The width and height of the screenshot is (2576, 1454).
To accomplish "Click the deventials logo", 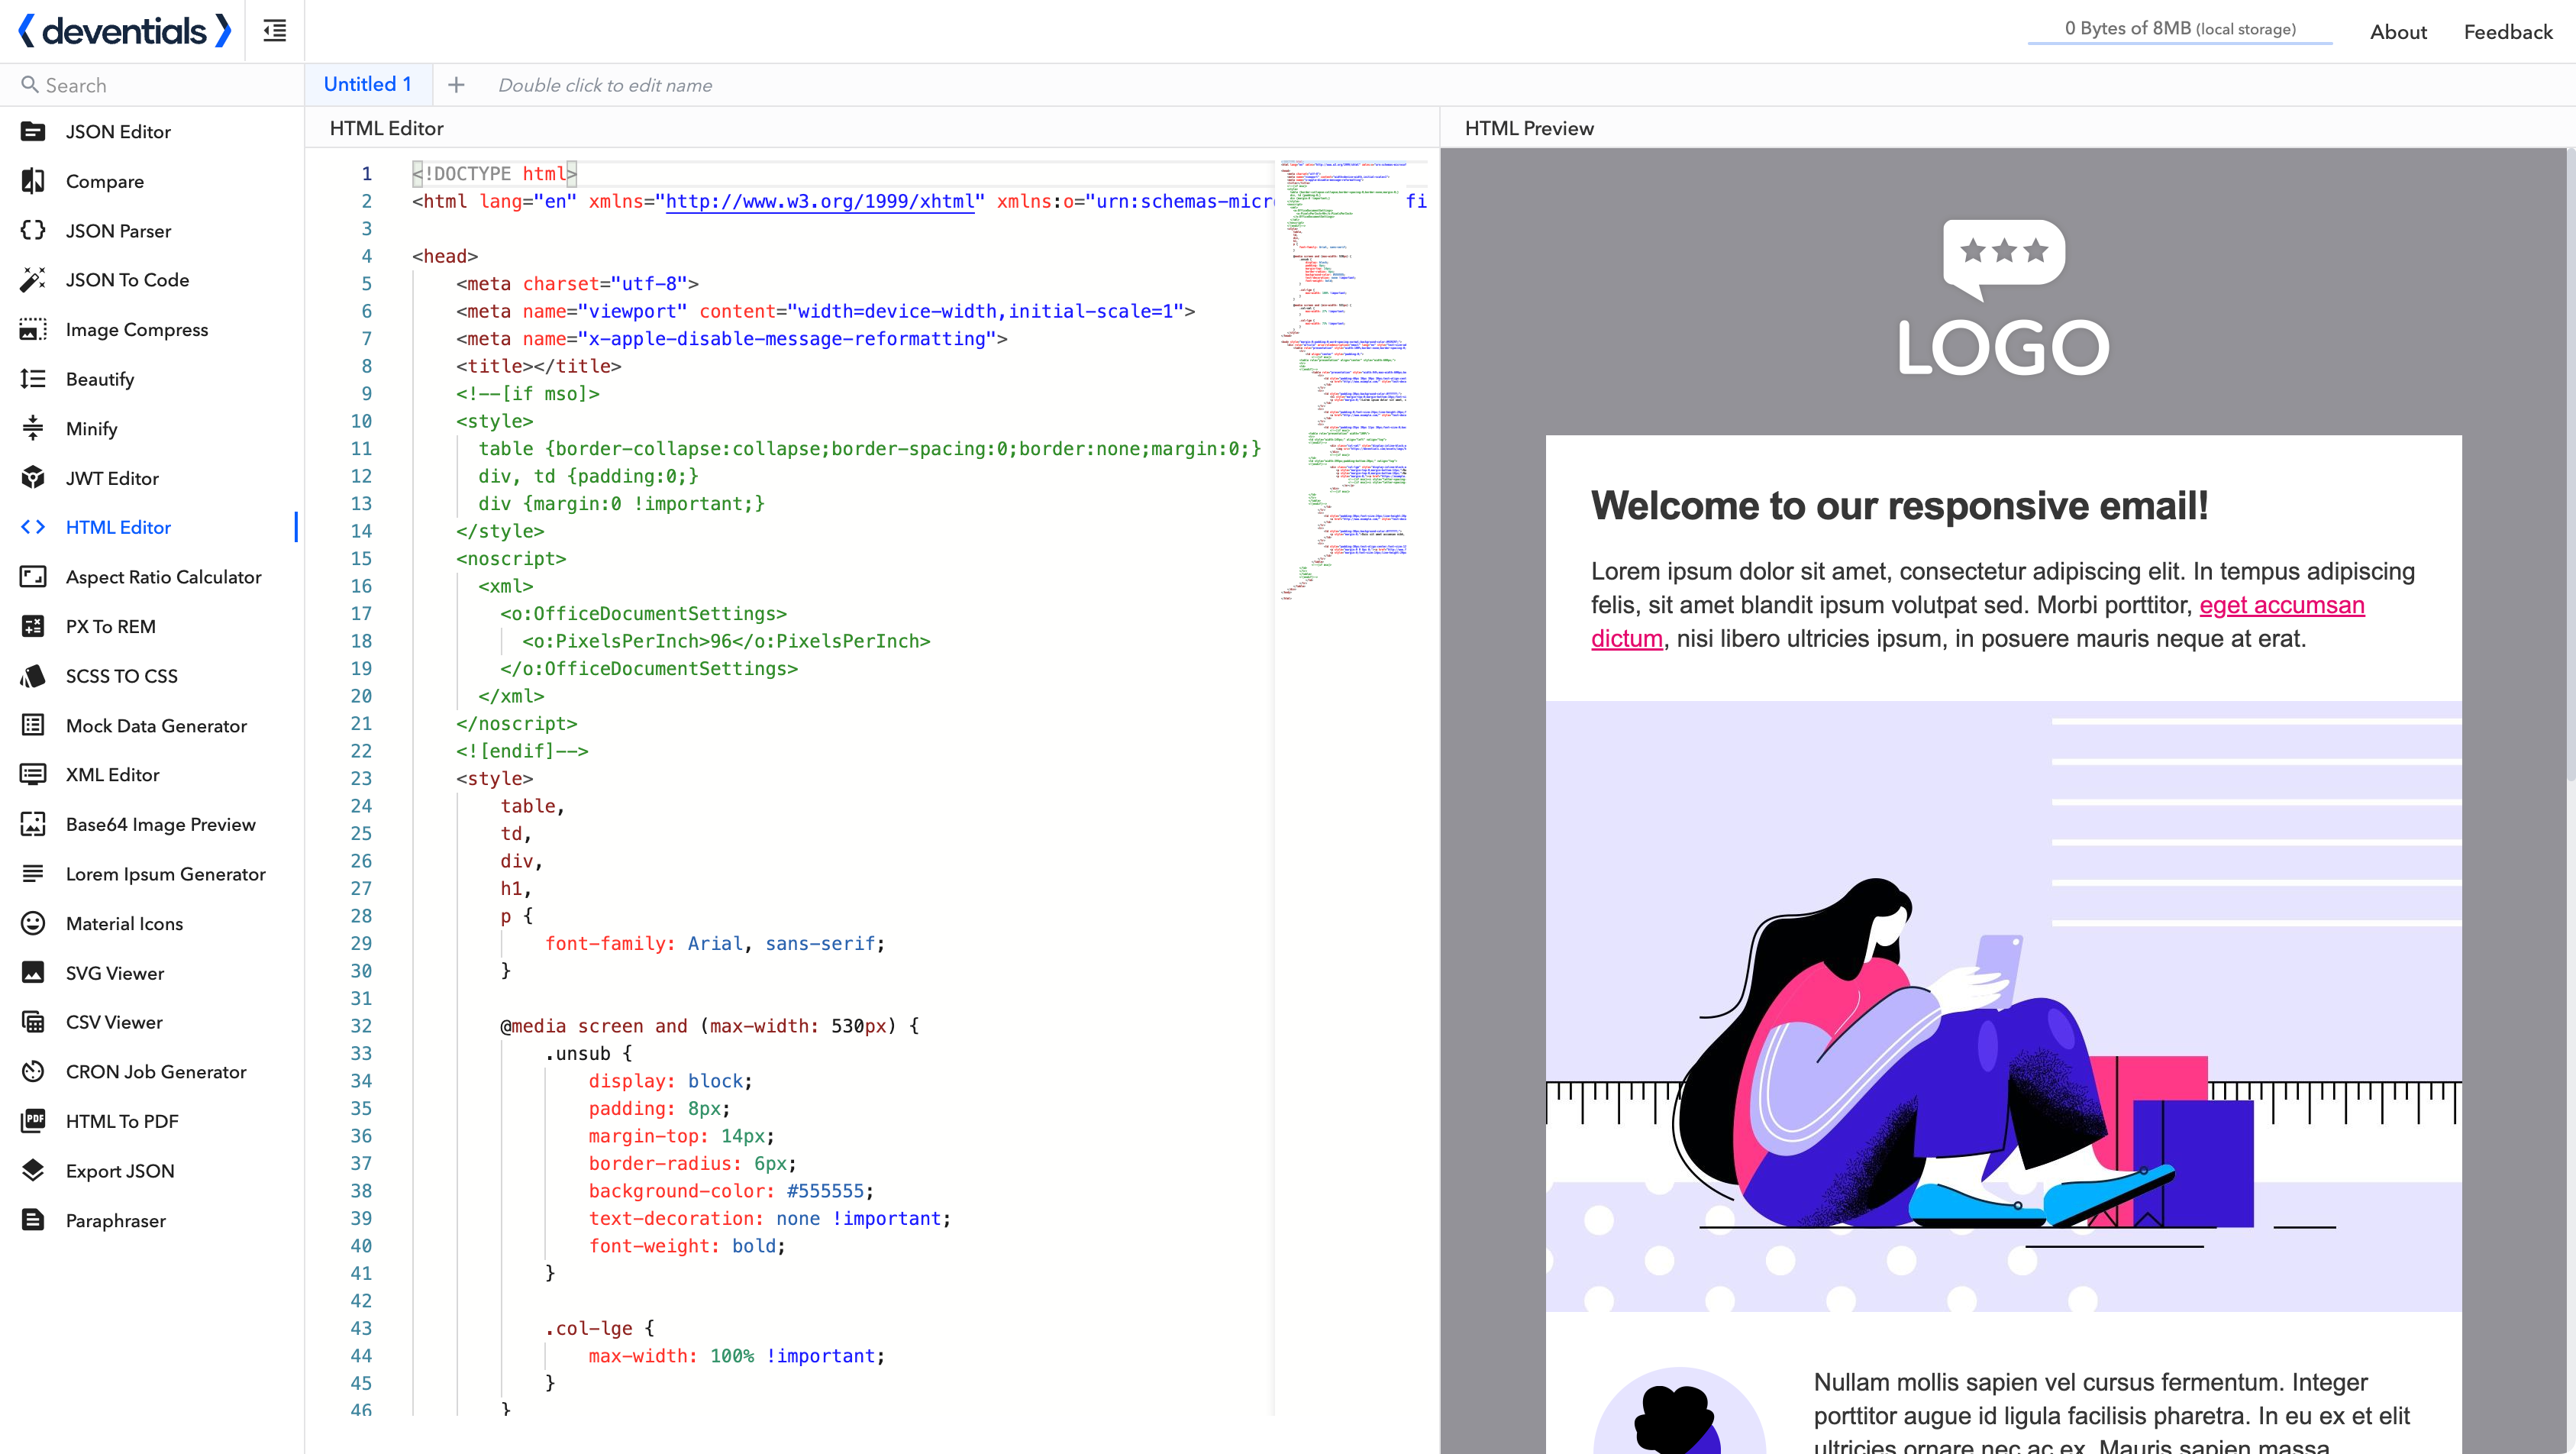I will (124, 31).
